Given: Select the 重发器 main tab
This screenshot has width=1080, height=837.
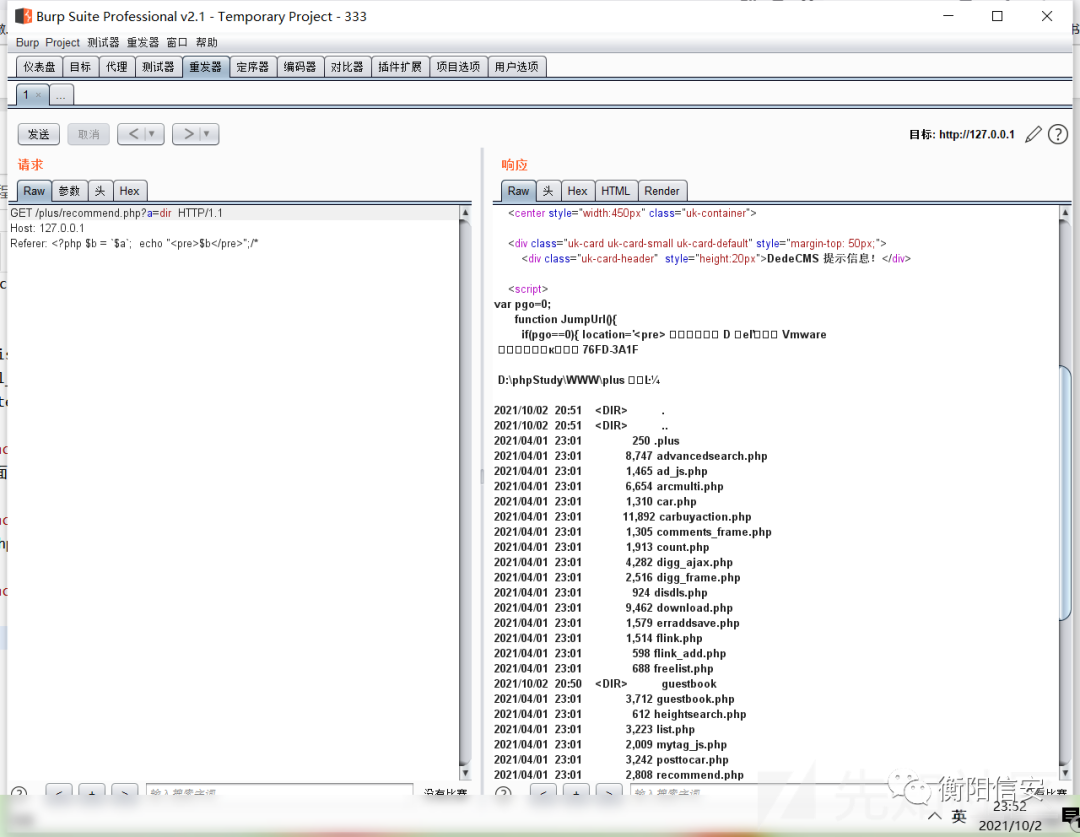Looking at the screenshot, I should [206, 67].
